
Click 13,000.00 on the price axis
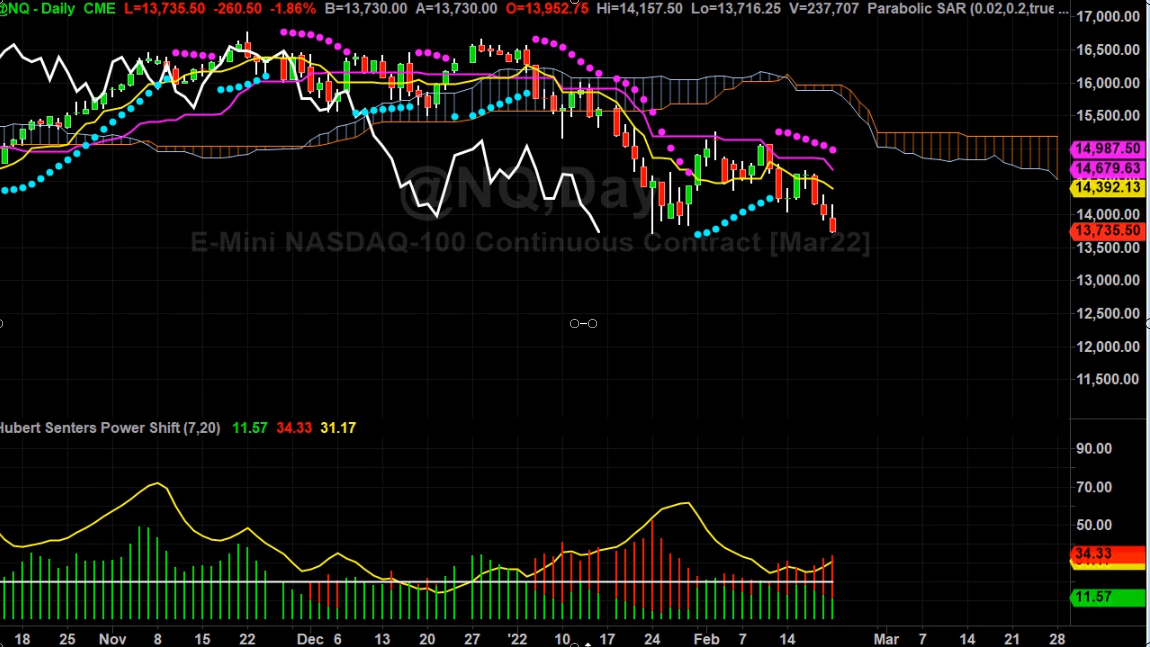1107,280
